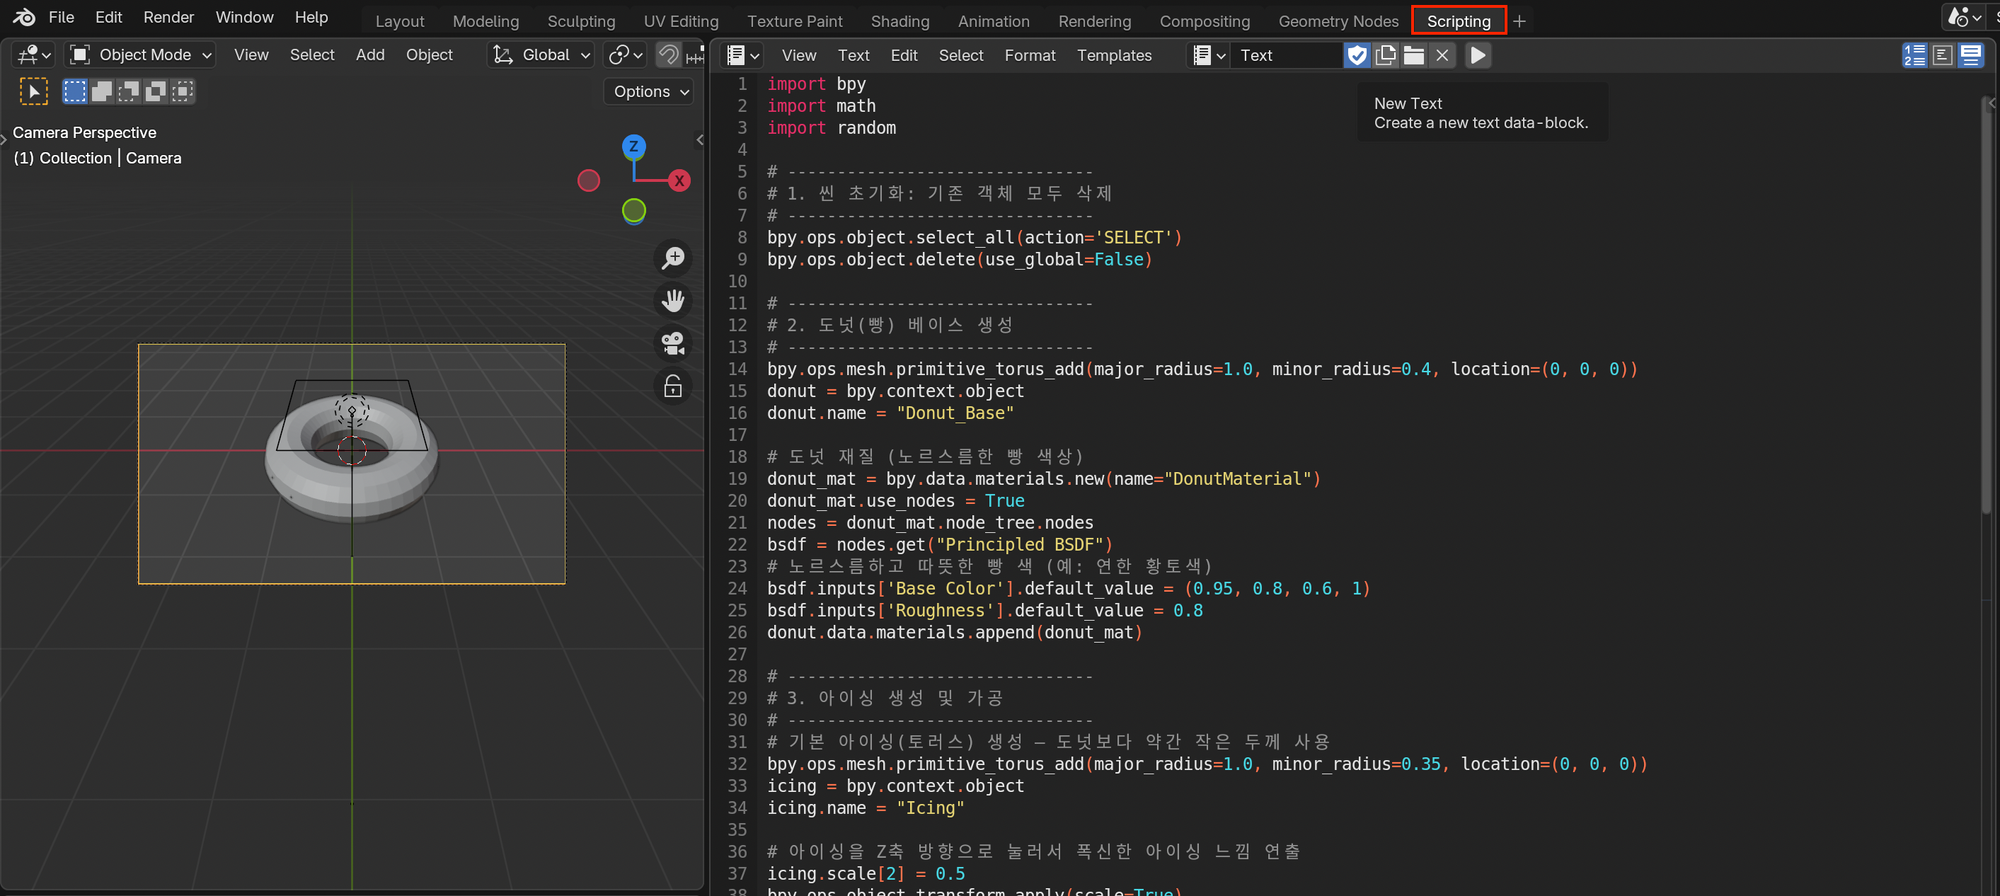Click the Blender logo icon
2000x896 pixels.
coord(24,17)
